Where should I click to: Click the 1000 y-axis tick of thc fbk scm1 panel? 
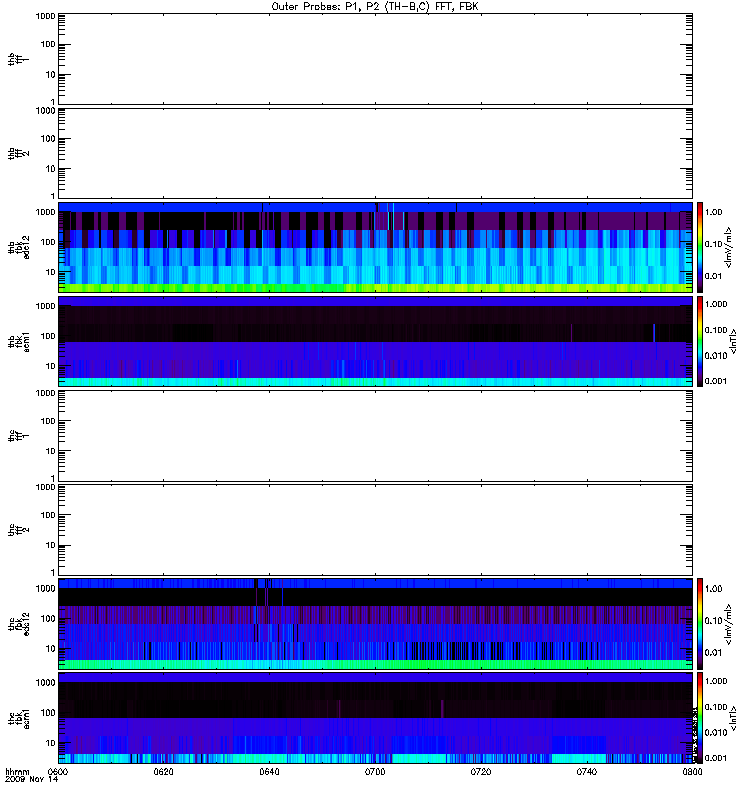click(x=46, y=683)
